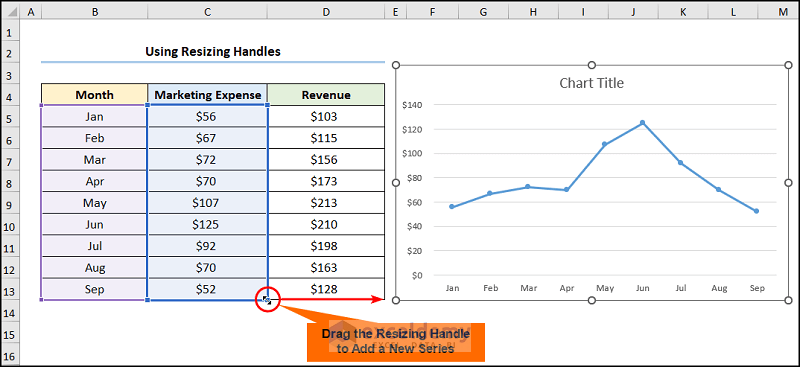This screenshot has height=367, width=800.
Task: Click the Marketing Expense header cell
Action: coord(208,95)
